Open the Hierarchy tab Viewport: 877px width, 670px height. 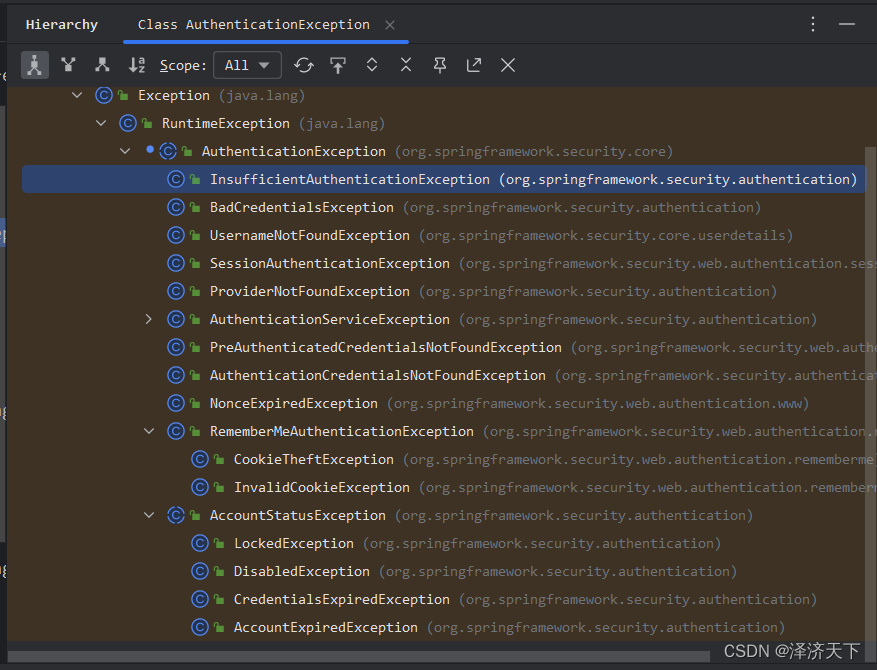click(x=62, y=25)
